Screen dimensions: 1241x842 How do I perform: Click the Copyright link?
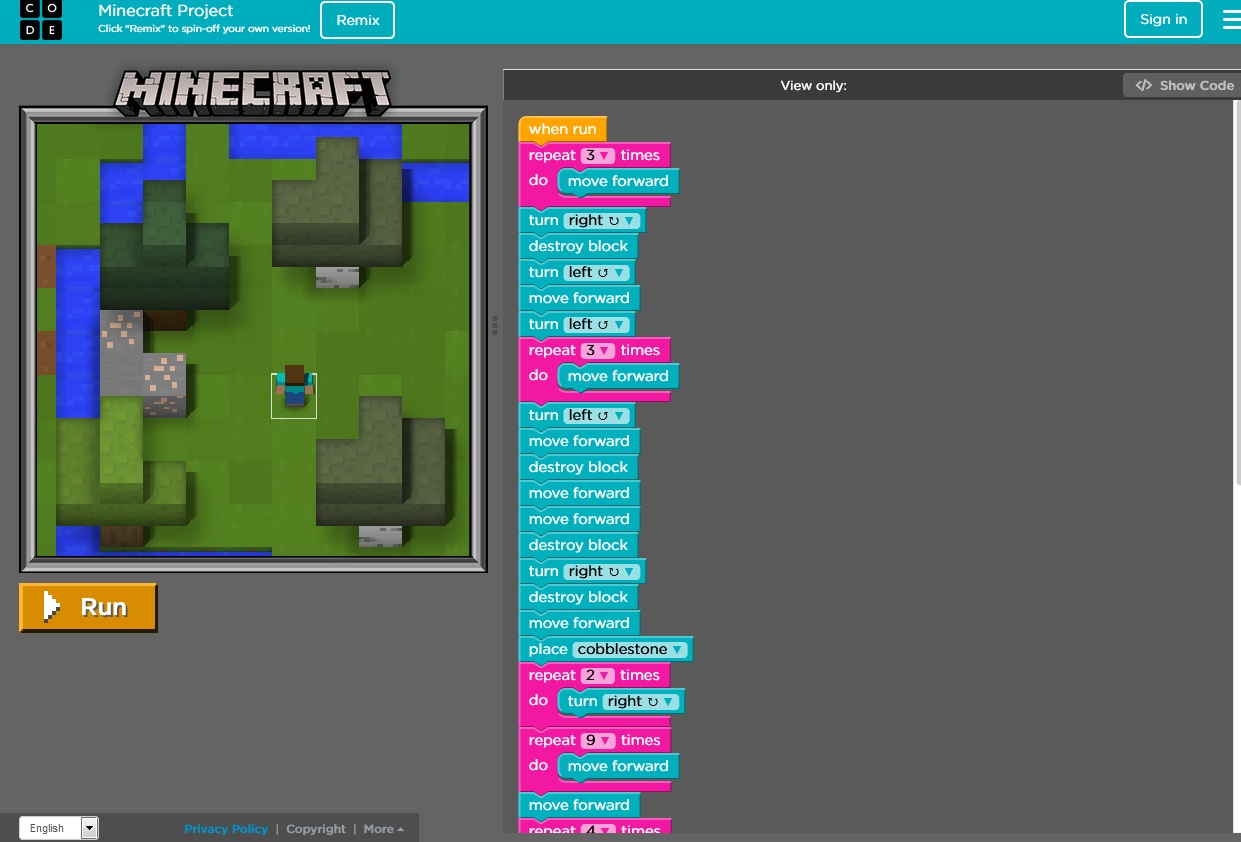pyautogui.click(x=315, y=828)
